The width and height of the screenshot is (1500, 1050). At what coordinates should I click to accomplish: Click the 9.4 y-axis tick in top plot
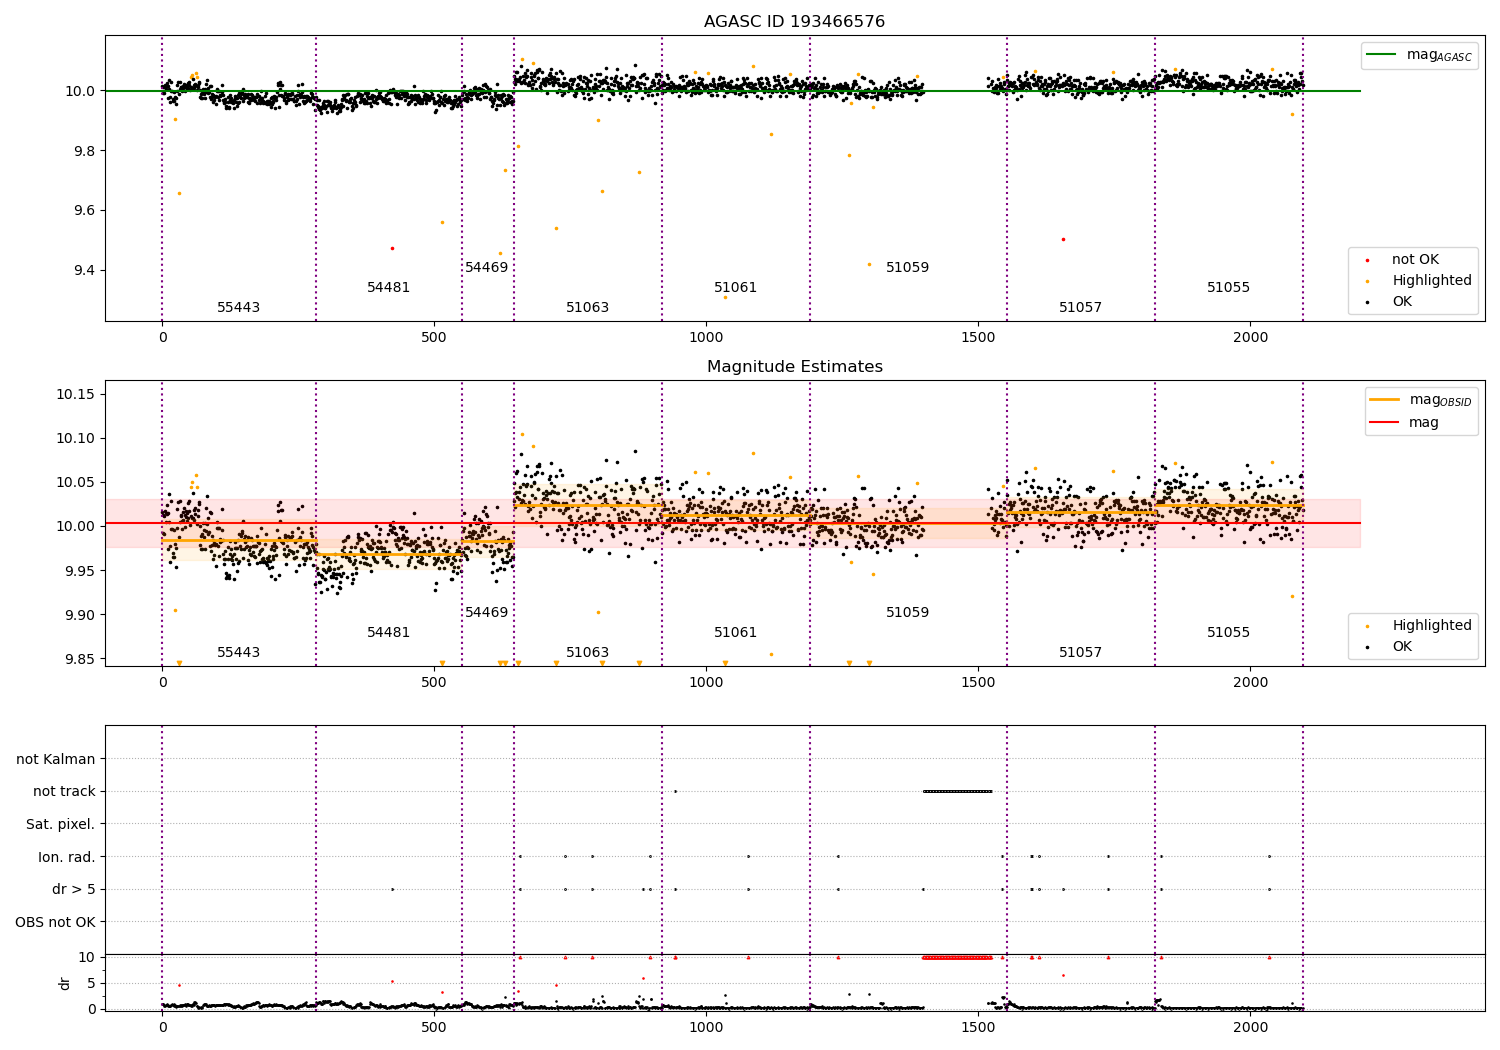coord(83,271)
